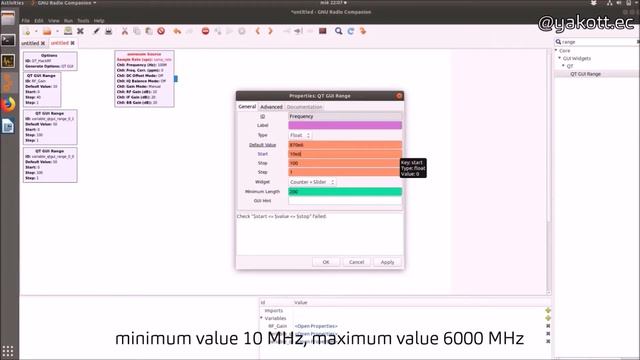Click the Default Value field with 870e6

pos(345,145)
